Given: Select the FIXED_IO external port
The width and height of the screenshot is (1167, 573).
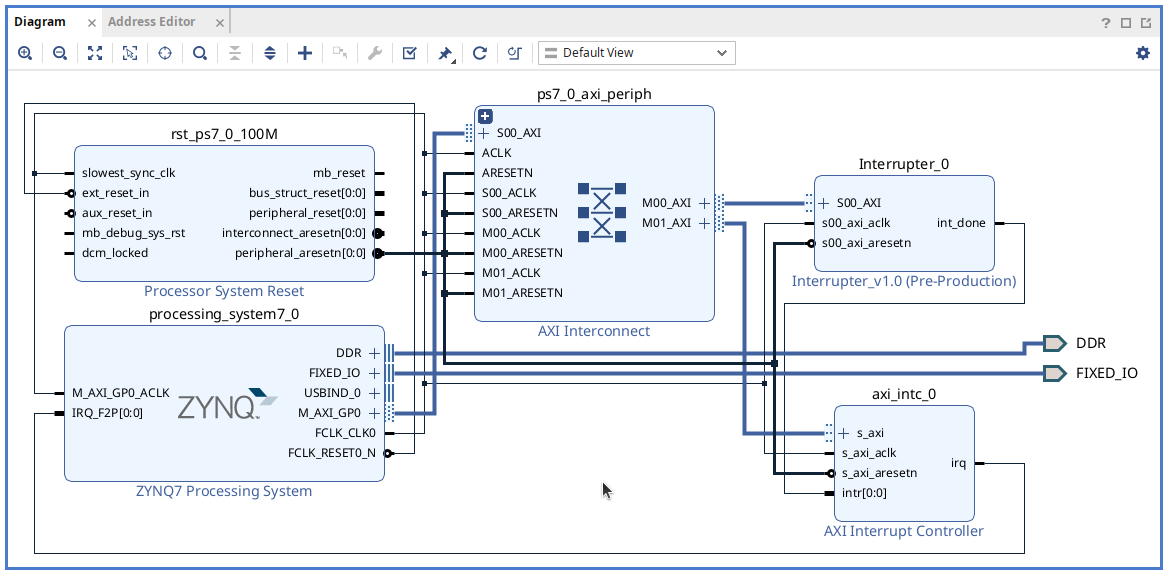Looking at the screenshot, I should (1055, 373).
